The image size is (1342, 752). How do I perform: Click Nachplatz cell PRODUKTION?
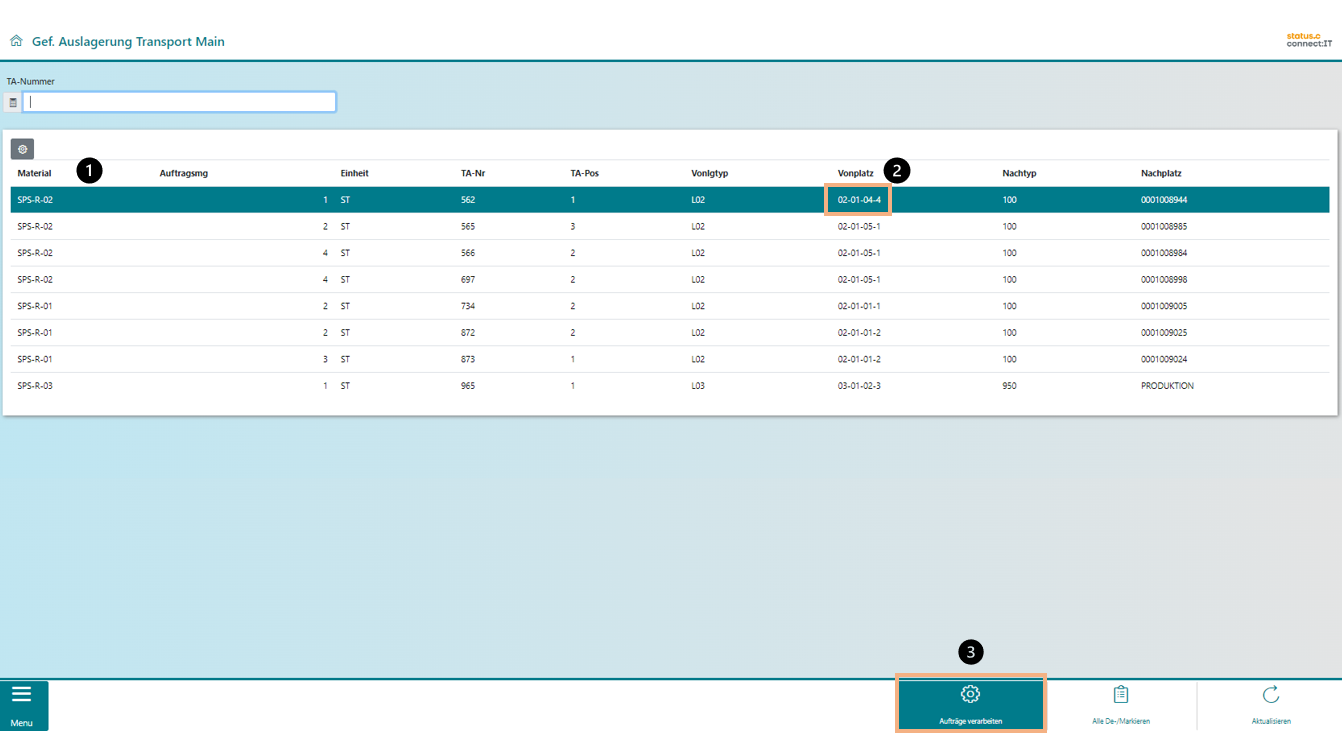[1167, 386]
